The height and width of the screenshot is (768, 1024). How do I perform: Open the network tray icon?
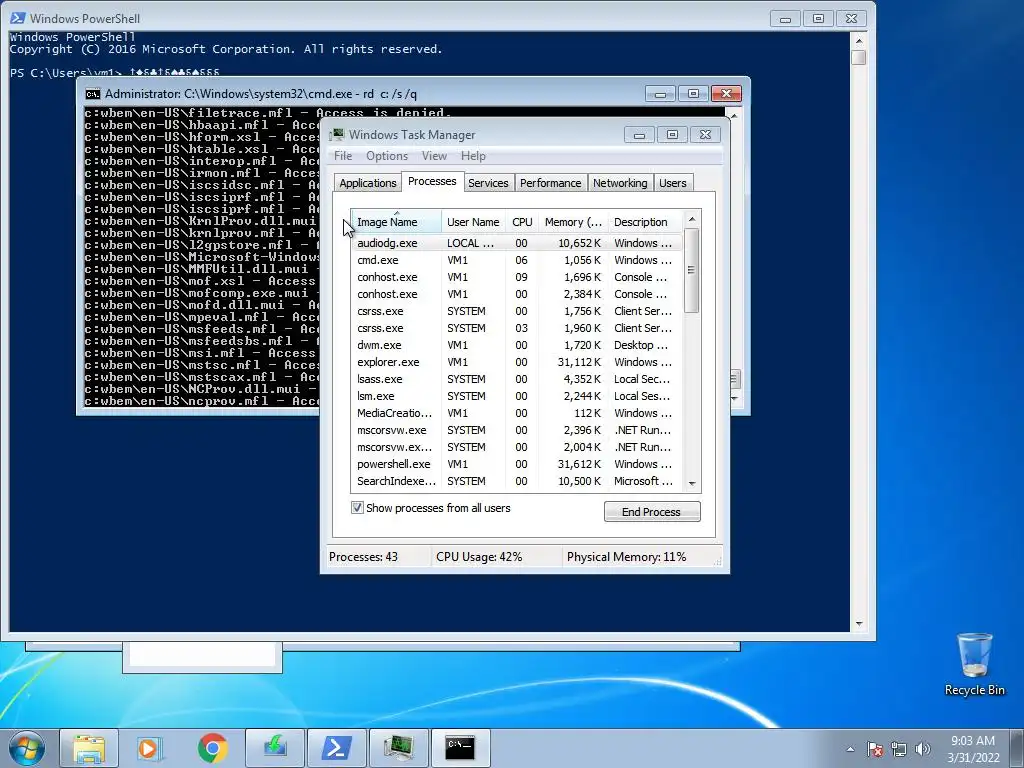899,749
